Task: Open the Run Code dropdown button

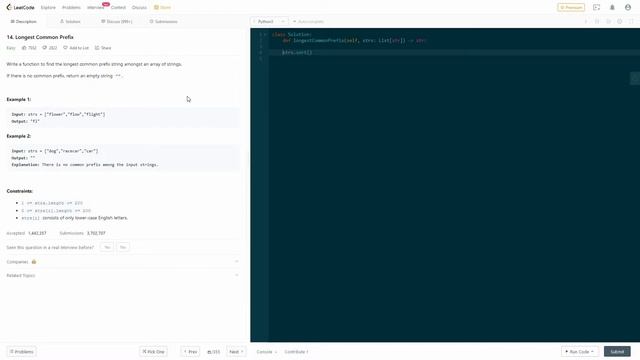Action: coord(580,351)
